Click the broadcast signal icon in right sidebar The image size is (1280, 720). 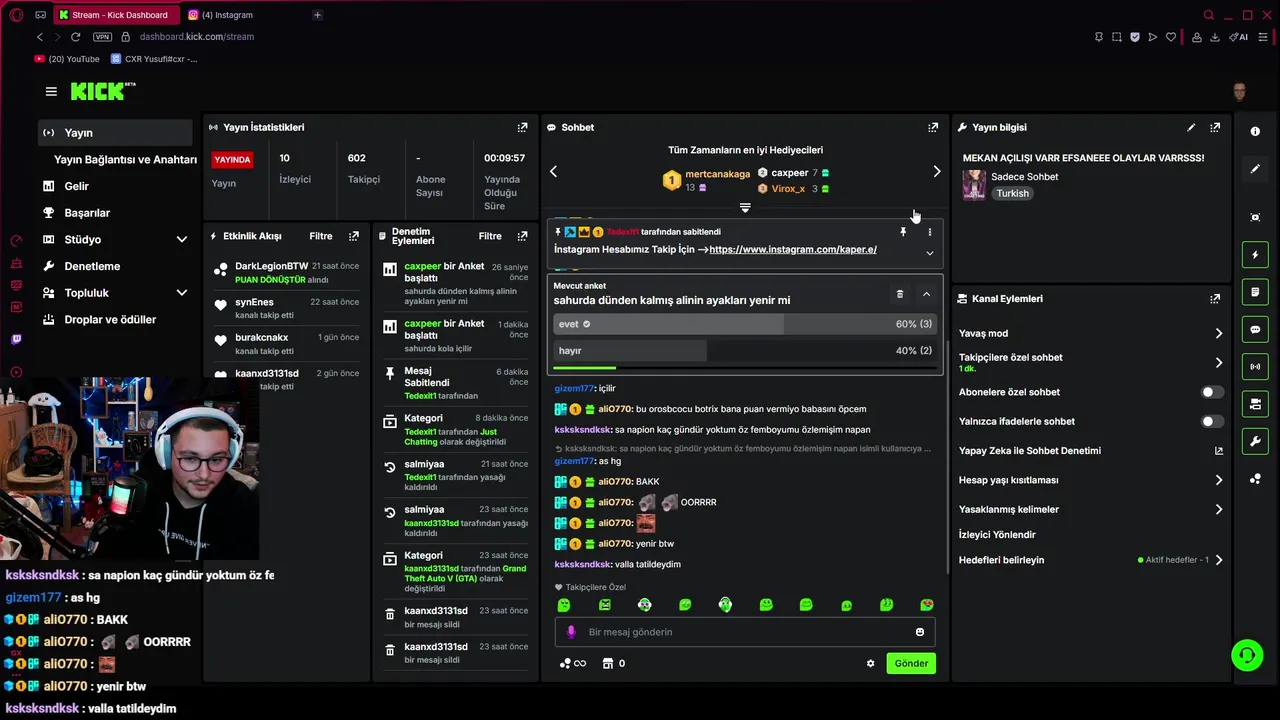pyautogui.click(x=1255, y=367)
